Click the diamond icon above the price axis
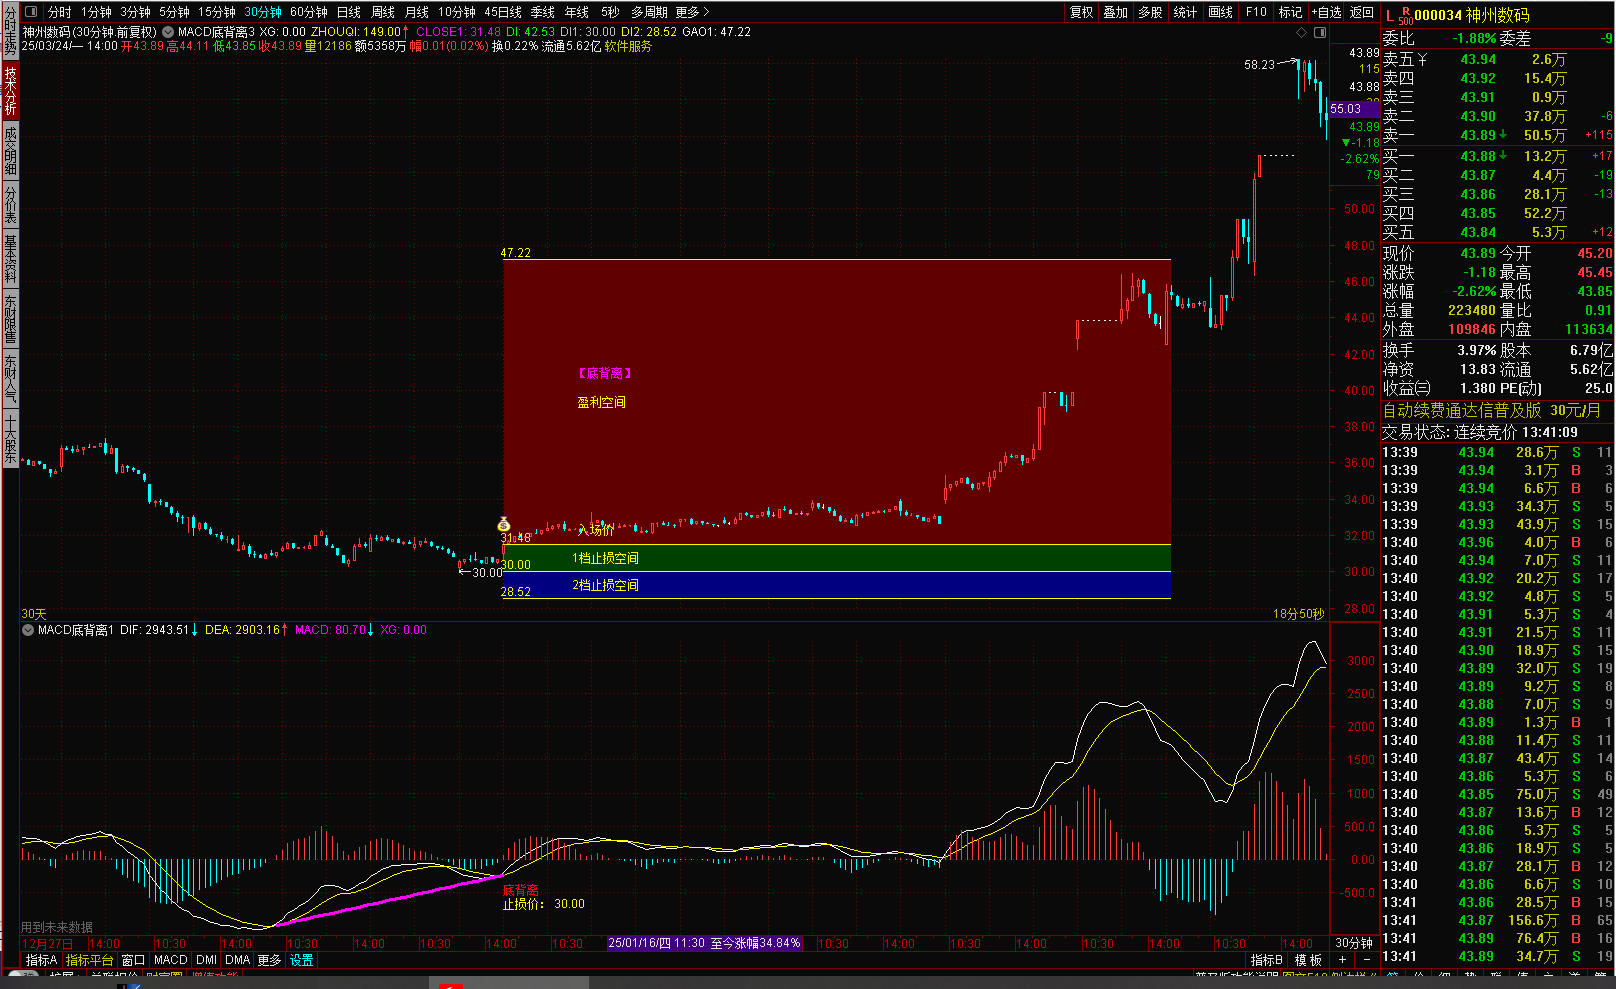This screenshot has height=989, width=1616. coord(1301,32)
